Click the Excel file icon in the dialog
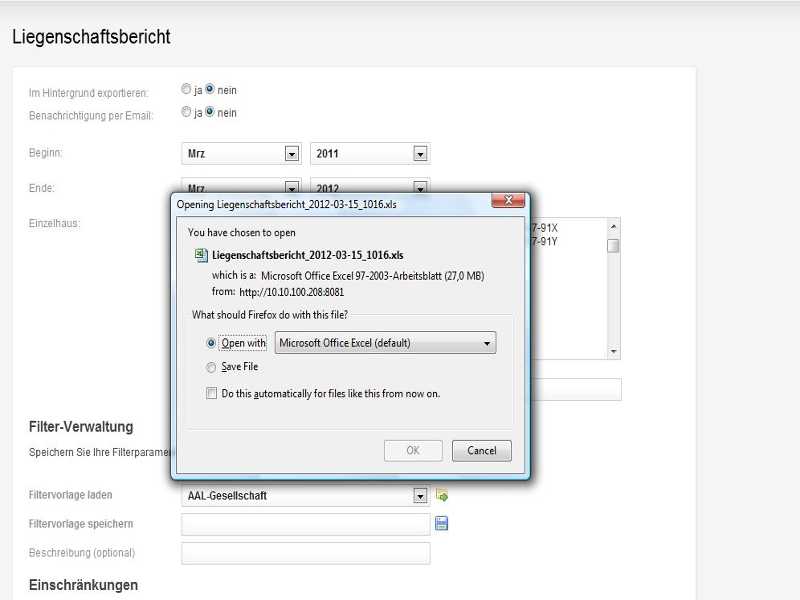800x600 pixels. coord(201,255)
